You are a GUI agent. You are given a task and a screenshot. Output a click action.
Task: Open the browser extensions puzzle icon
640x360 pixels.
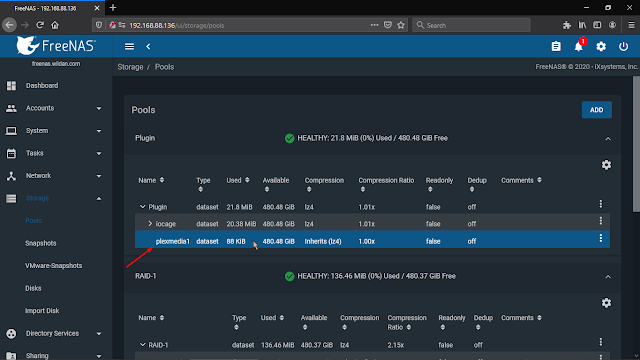point(567,25)
